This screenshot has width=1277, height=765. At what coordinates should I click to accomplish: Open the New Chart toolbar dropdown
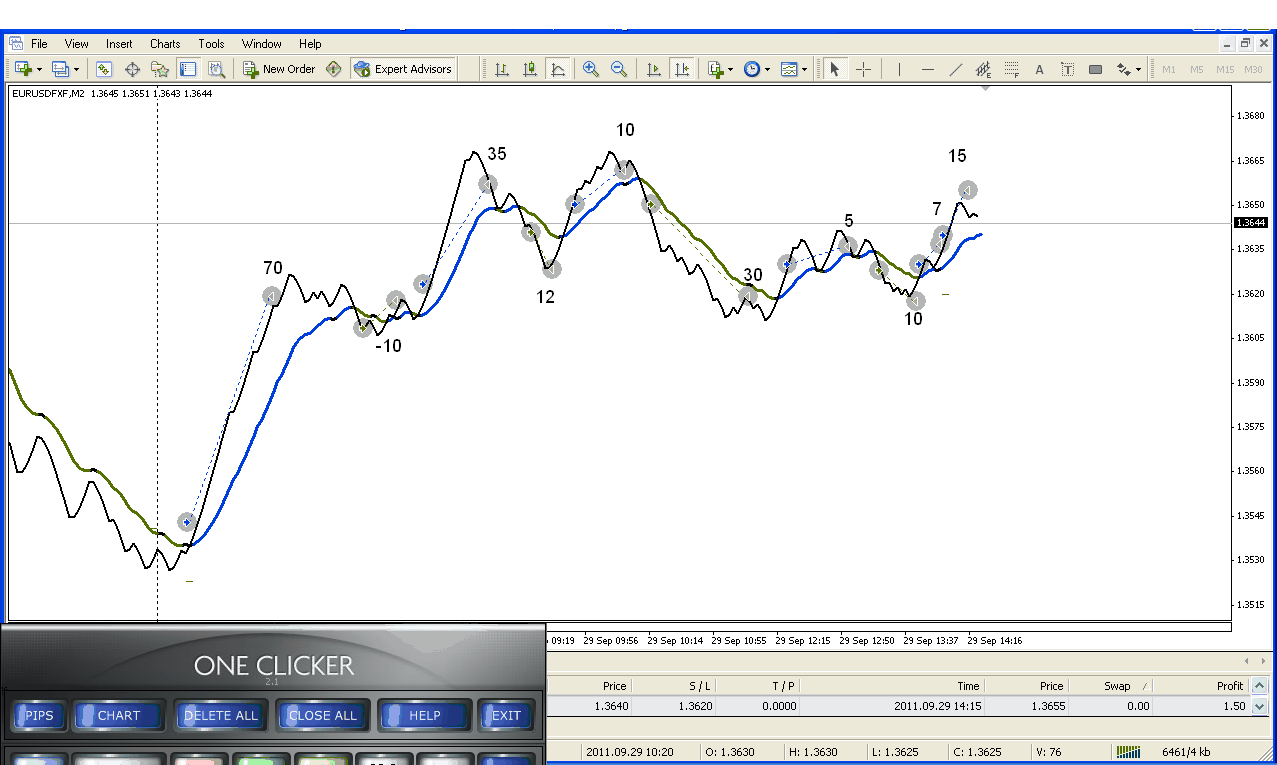pos(27,69)
